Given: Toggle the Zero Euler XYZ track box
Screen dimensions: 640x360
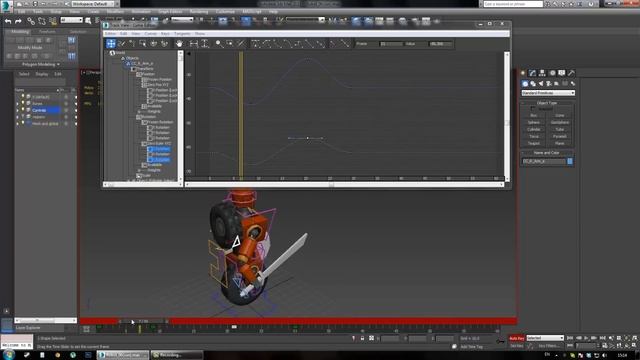Looking at the screenshot, I should pyautogui.click(x=144, y=144).
